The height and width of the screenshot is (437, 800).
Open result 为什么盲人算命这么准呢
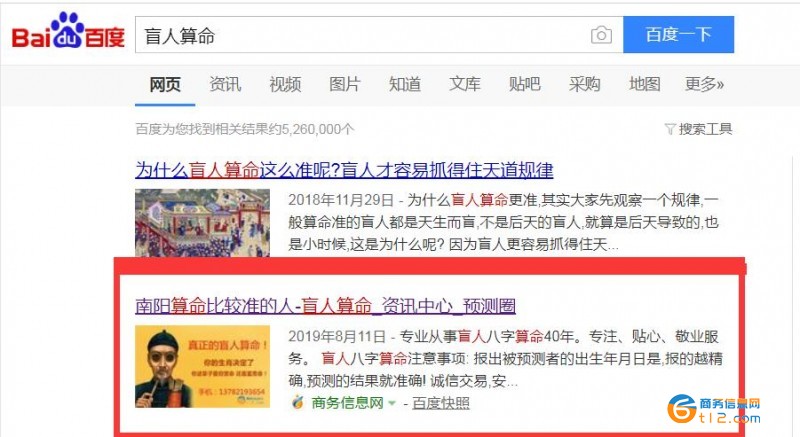(344, 170)
